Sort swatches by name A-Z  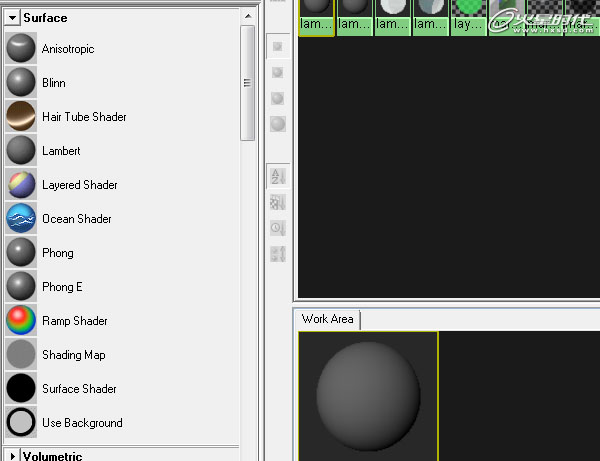(278, 176)
